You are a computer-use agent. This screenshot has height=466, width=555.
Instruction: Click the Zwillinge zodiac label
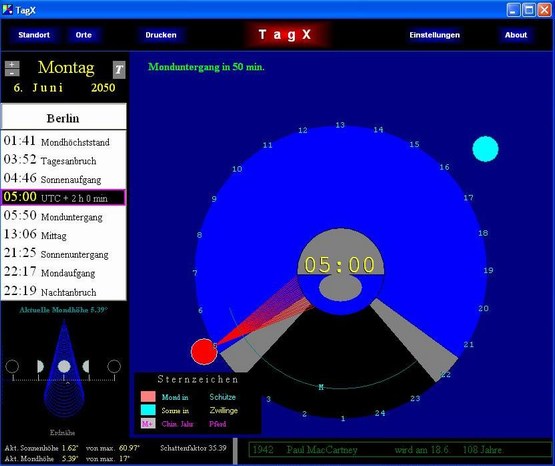coord(223,410)
